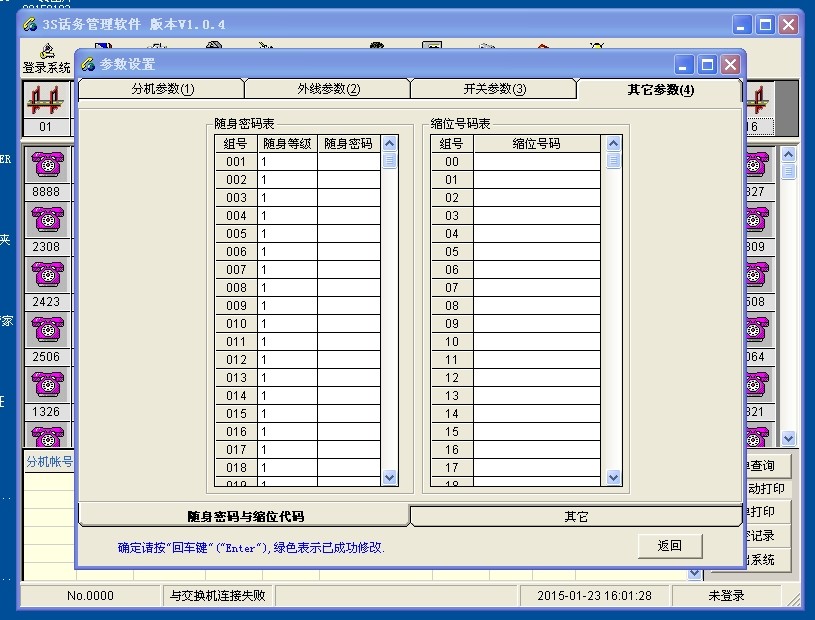This screenshot has width=815, height=620.
Task: Switch to the 分机参数(1) tab
Action: (162, 89)
